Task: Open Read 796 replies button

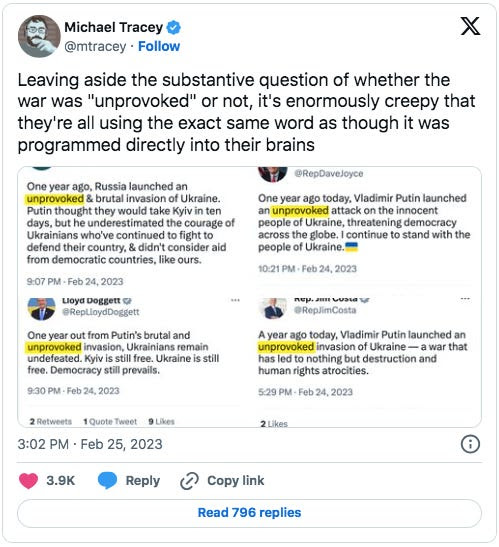Action: click(249, 513)
